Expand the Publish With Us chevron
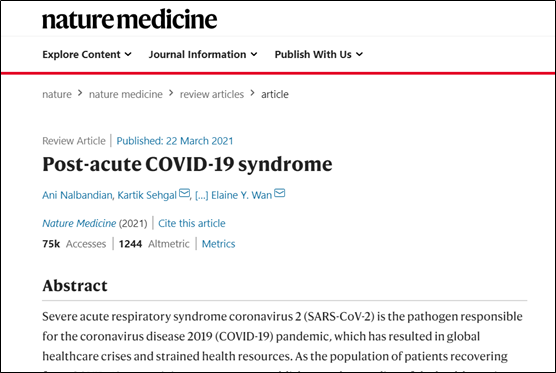 pos(359,54)
